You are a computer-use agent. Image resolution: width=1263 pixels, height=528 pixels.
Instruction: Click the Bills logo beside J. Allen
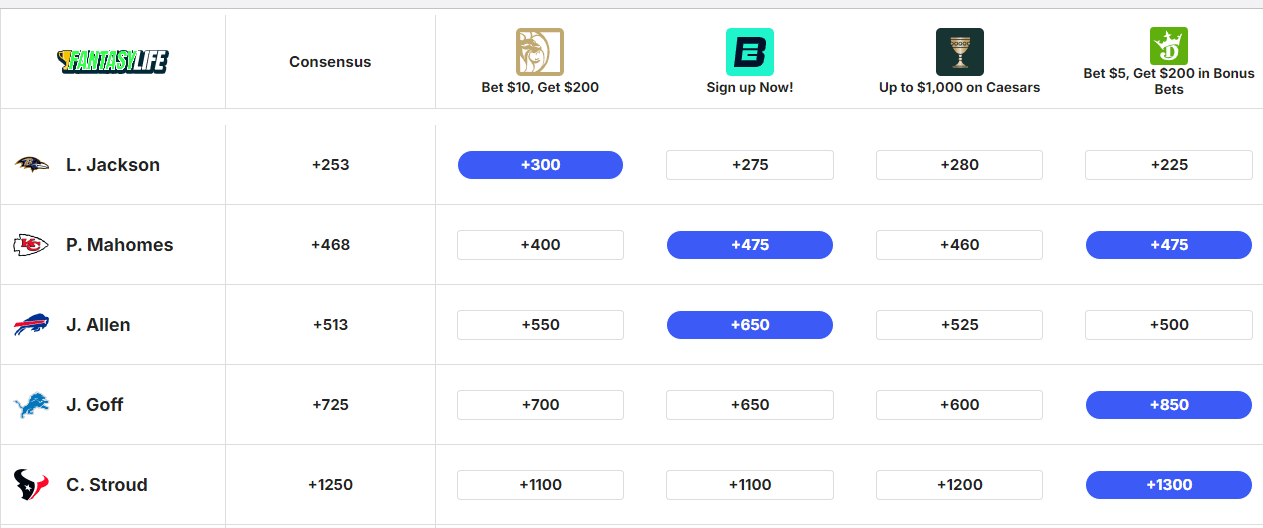pos(31,325)
